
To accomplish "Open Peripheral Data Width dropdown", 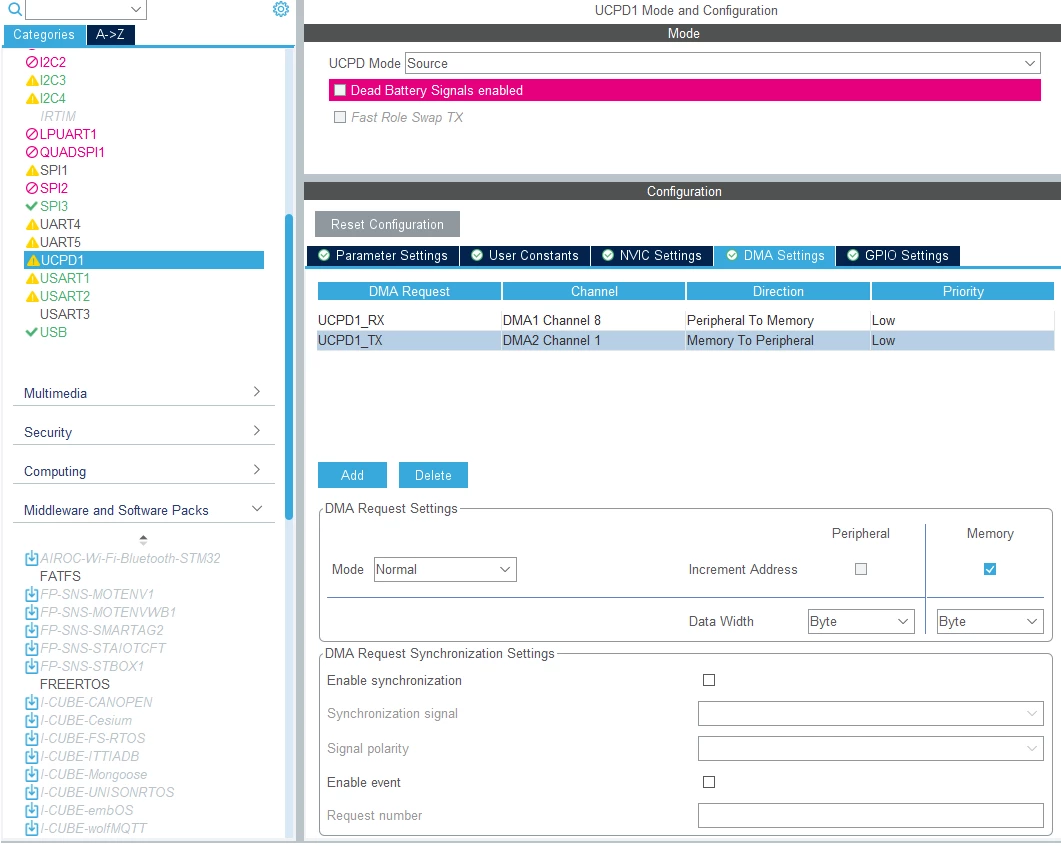I will point(861,621).
